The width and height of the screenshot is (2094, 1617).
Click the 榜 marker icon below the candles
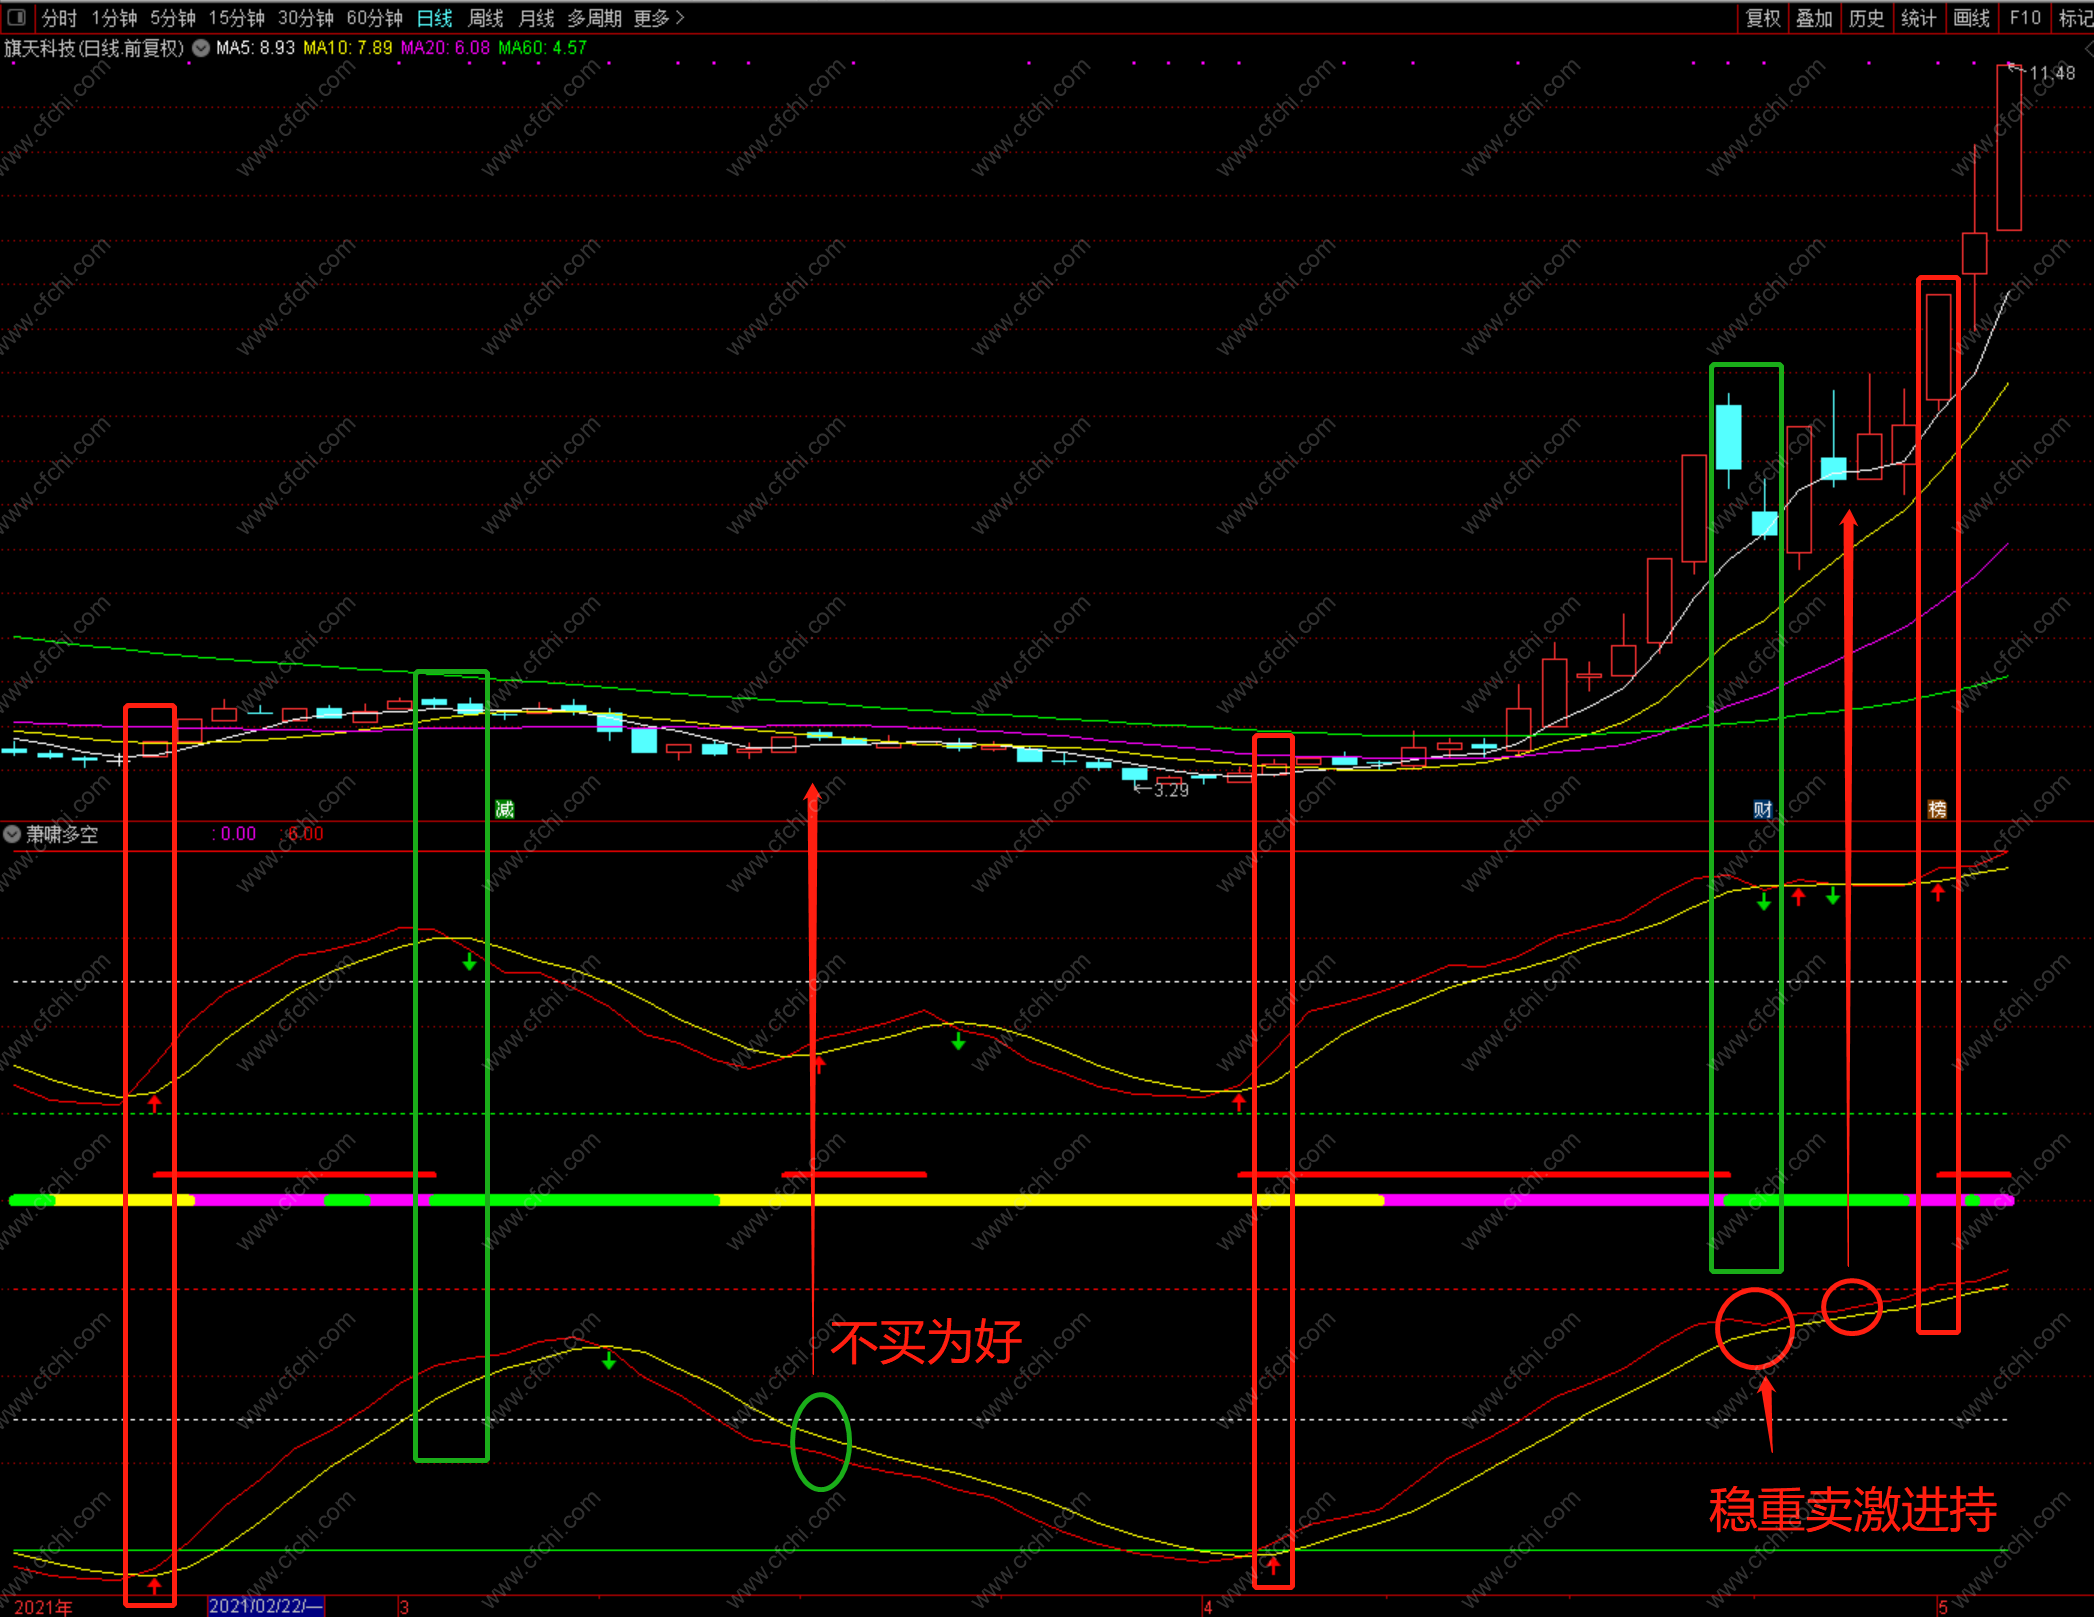(1937, 809)
